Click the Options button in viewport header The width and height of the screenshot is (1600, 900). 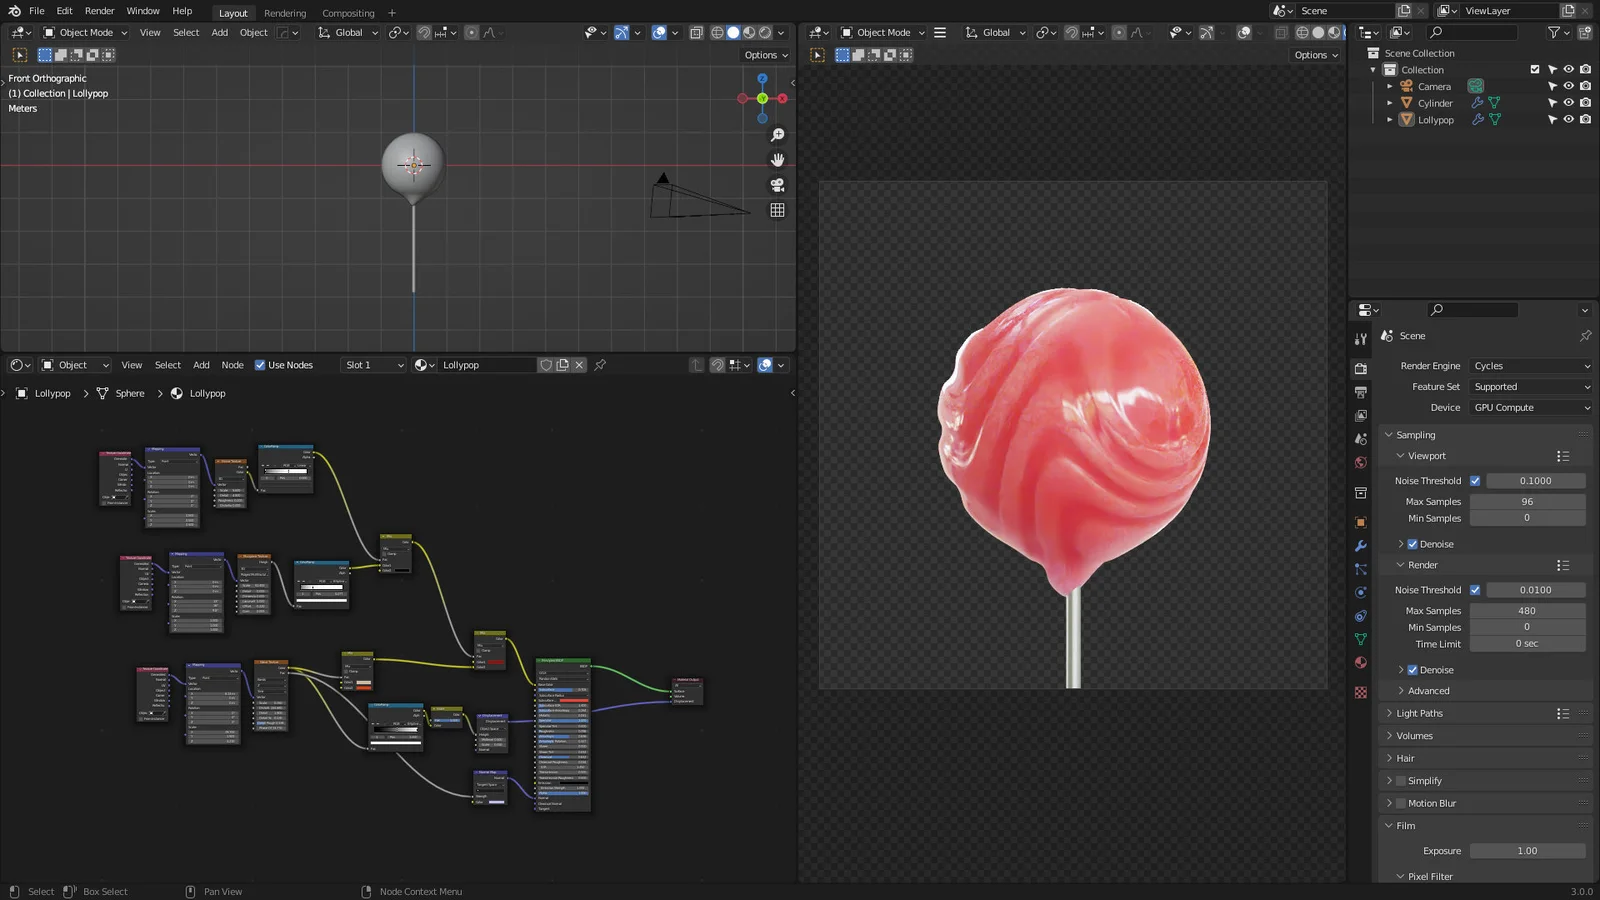coord(764,54)
